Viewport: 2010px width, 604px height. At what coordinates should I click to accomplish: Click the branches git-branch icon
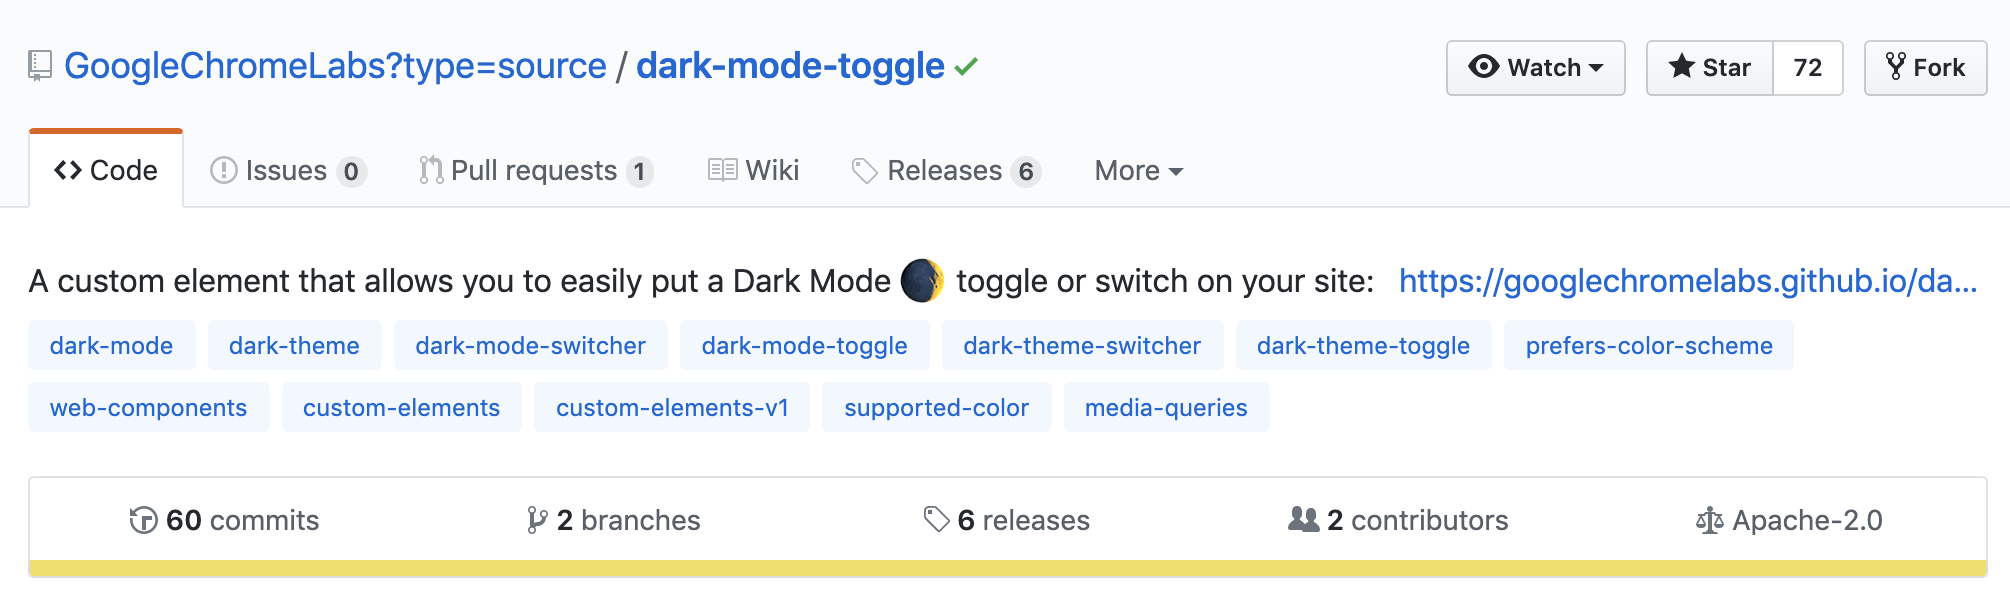[x=537, y=520]
